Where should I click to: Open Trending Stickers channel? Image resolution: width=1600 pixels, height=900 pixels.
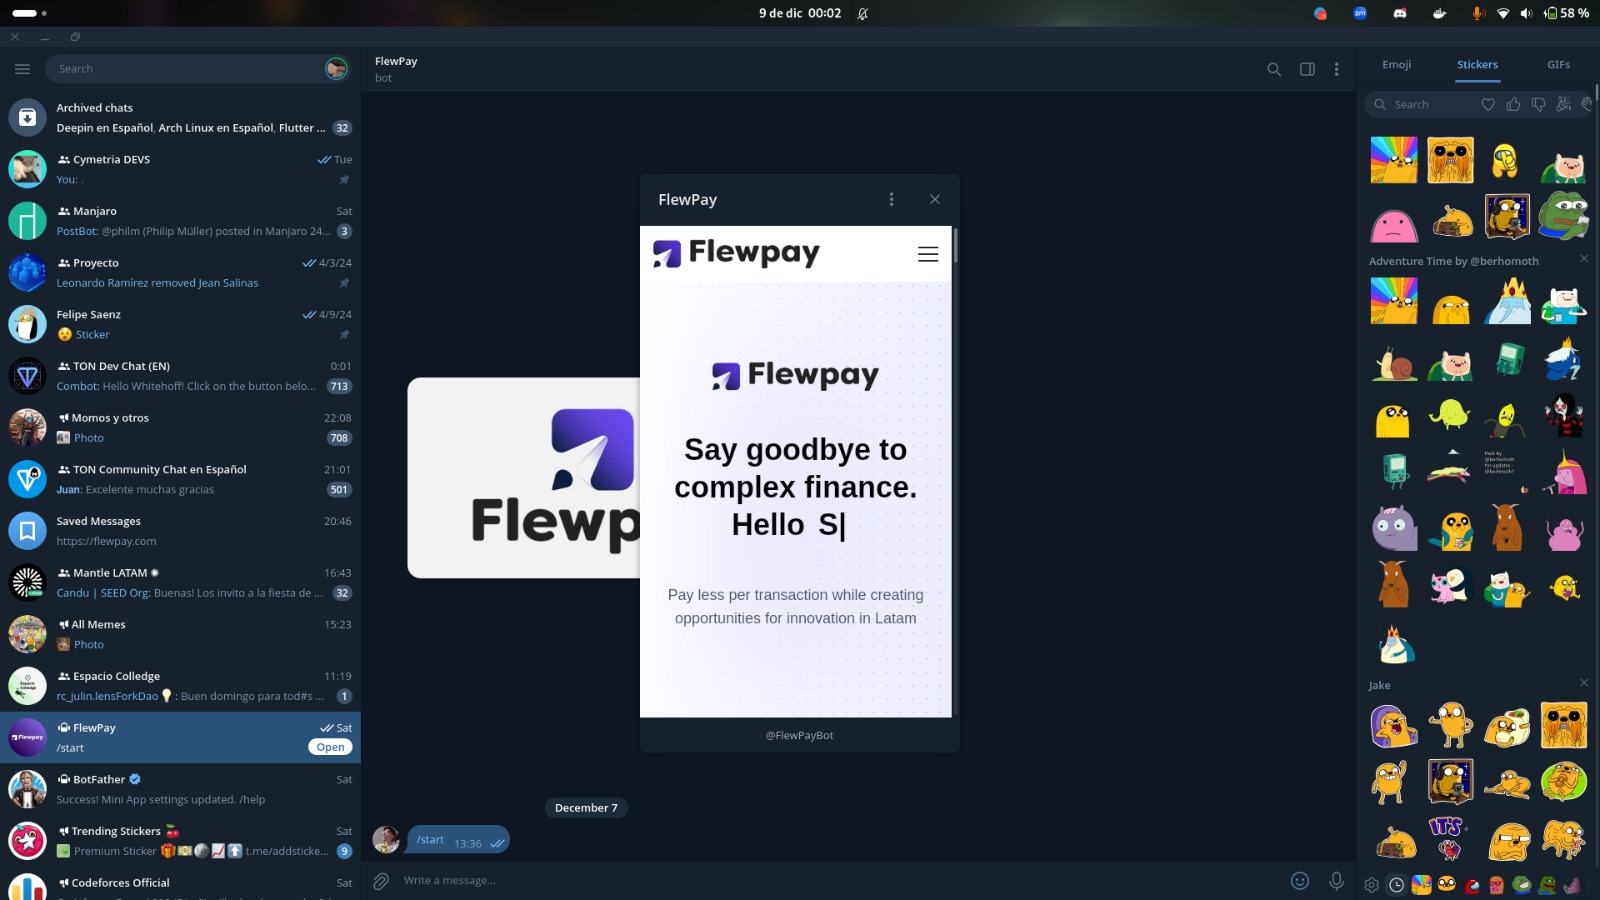click(180, 841)
